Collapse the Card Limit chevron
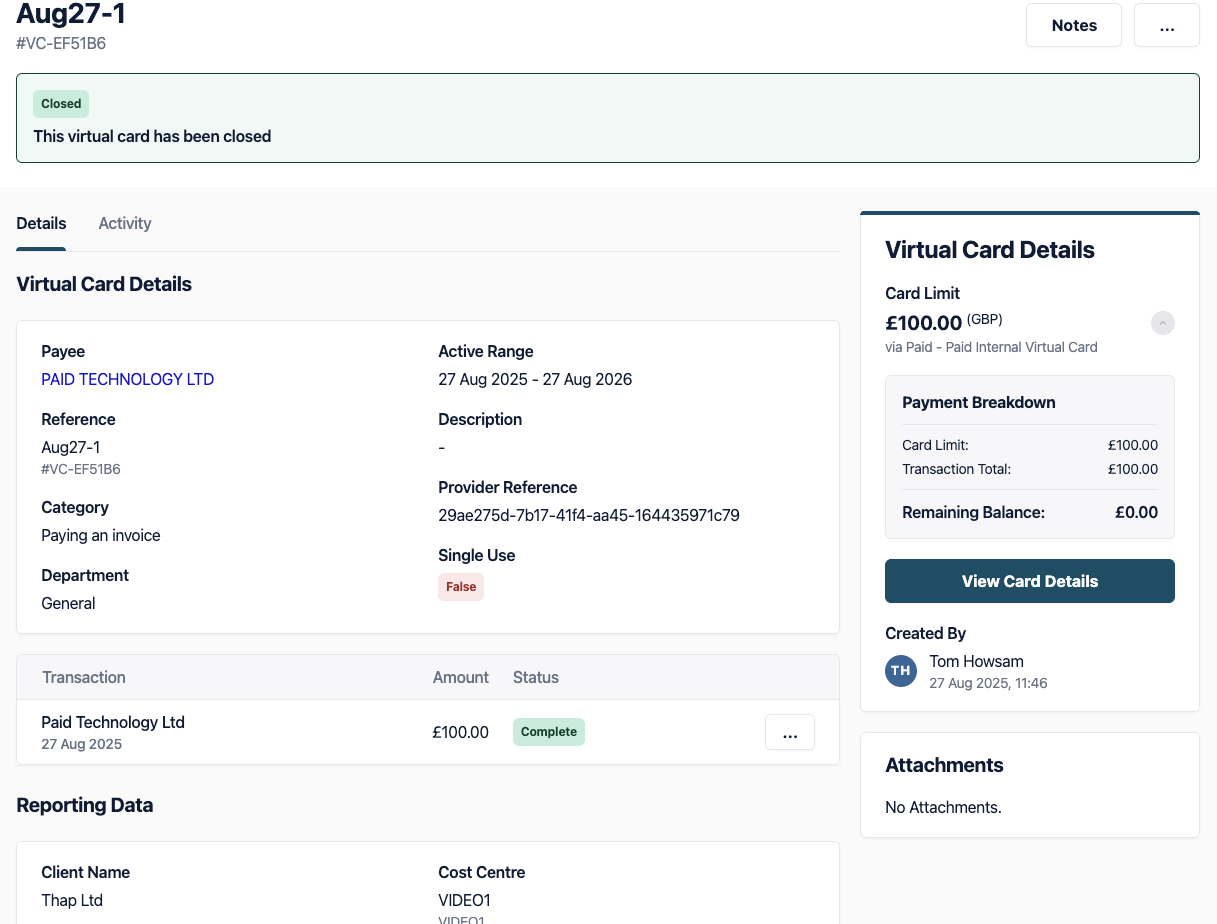Viewport: 1217px width, 924px height. (1162, 323)
